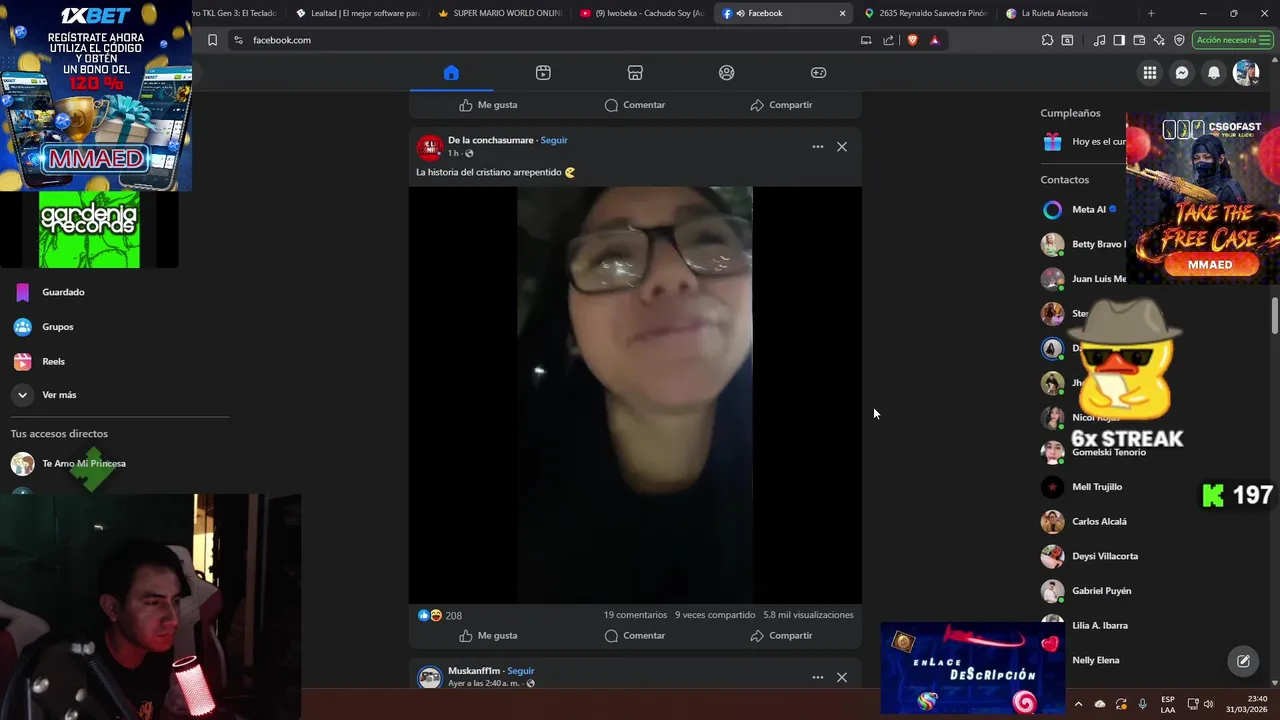Open the Facebook menu grid icon
Screen dimensions: 1280x720
tap(1150, 72)
